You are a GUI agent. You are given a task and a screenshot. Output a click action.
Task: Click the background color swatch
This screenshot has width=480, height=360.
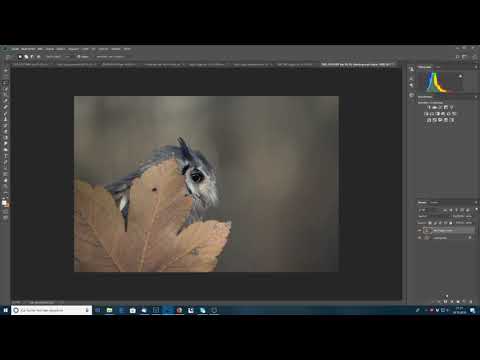click(x=7, y=205)
